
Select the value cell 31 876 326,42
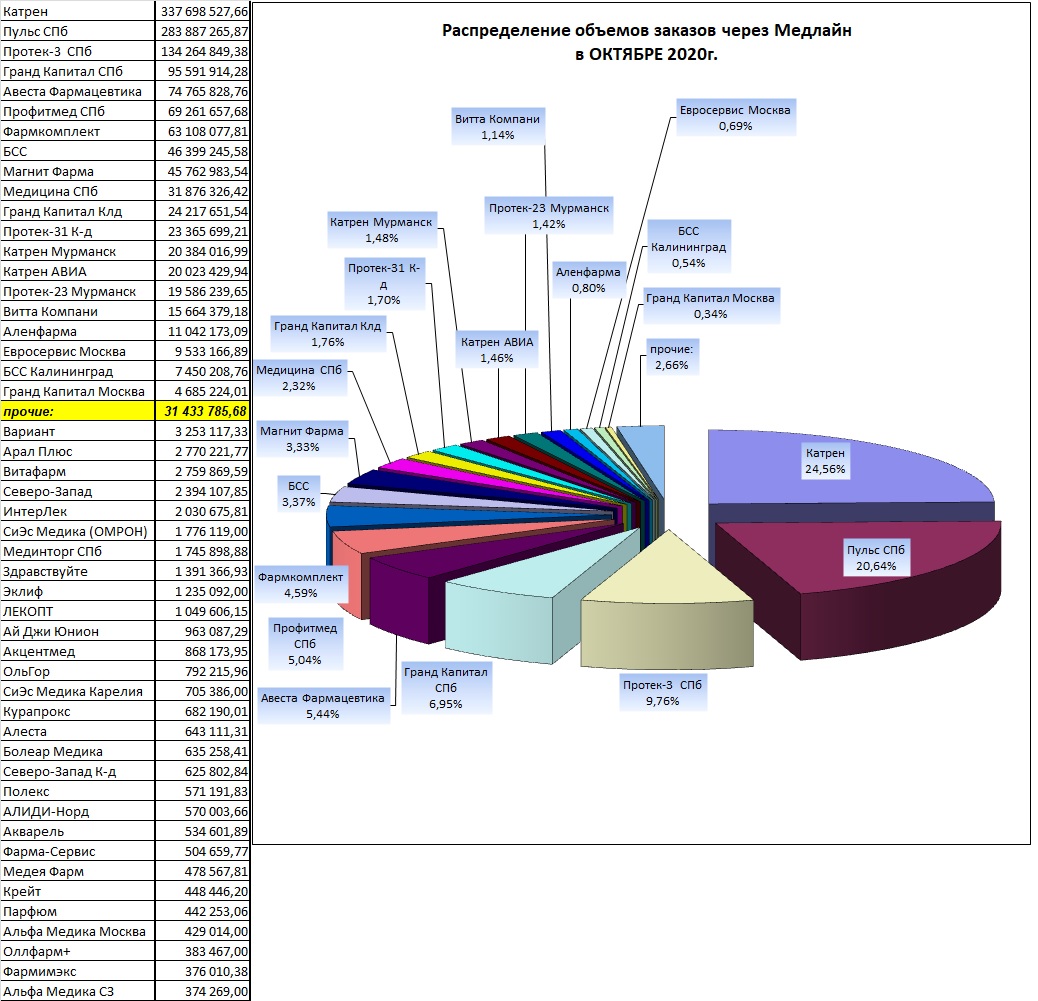(x=203, y=191)
